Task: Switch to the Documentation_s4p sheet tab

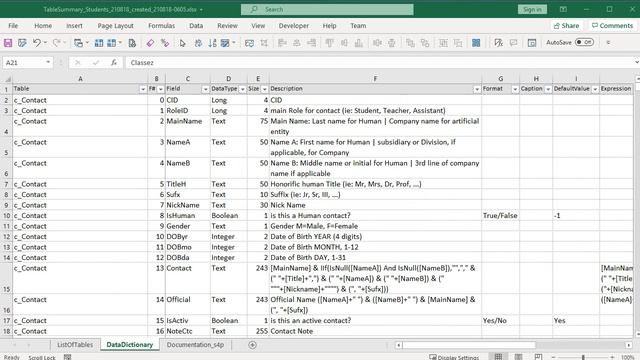Action: [x=195, y=345]
